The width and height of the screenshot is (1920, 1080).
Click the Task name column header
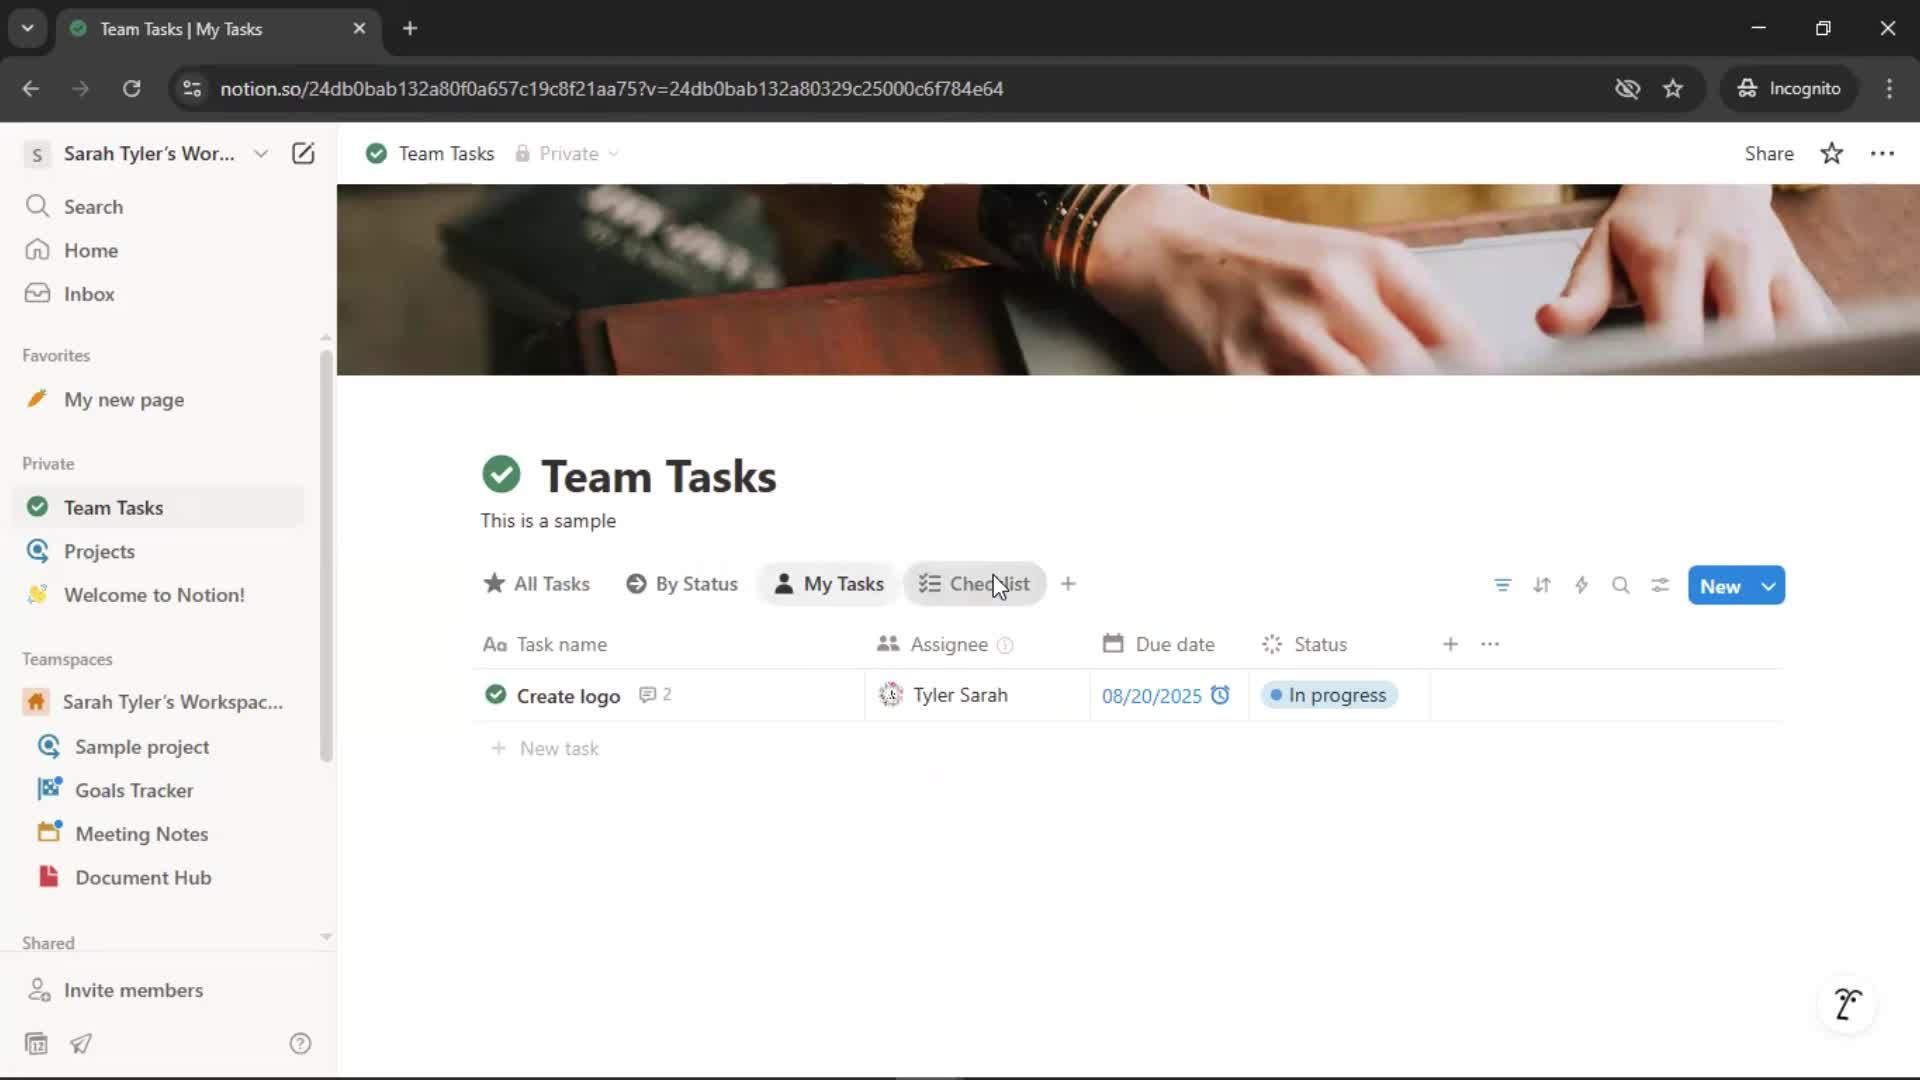[x=545, y=645]
